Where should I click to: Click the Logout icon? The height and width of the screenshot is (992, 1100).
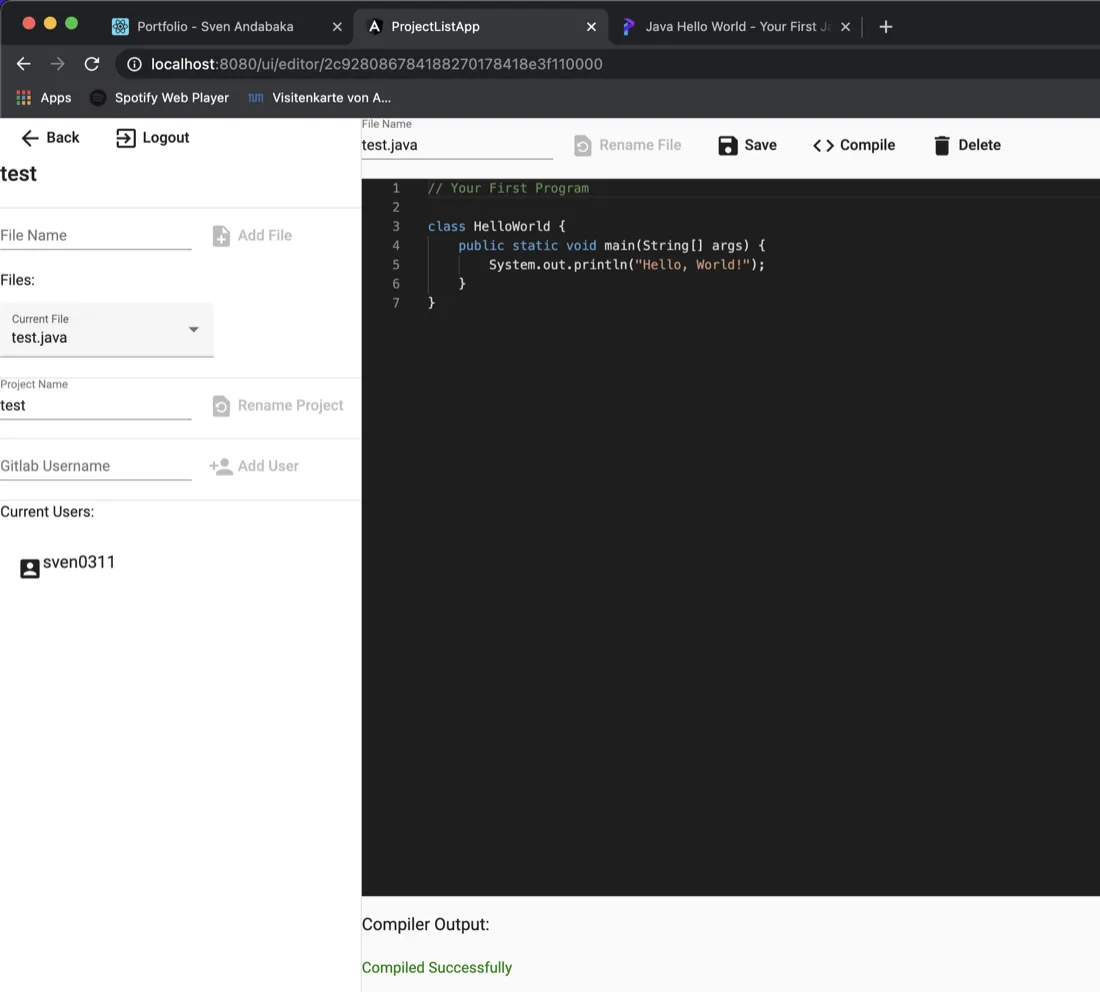(x=126, y=138)
